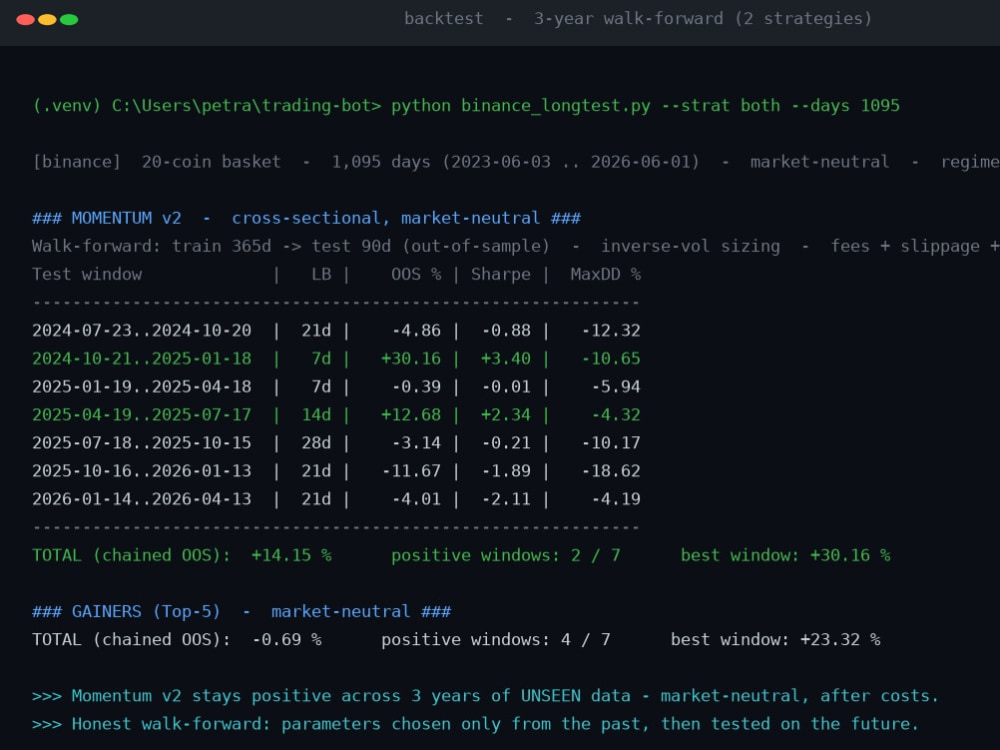Click the Sharpe value +2.34

coord(506,415)
